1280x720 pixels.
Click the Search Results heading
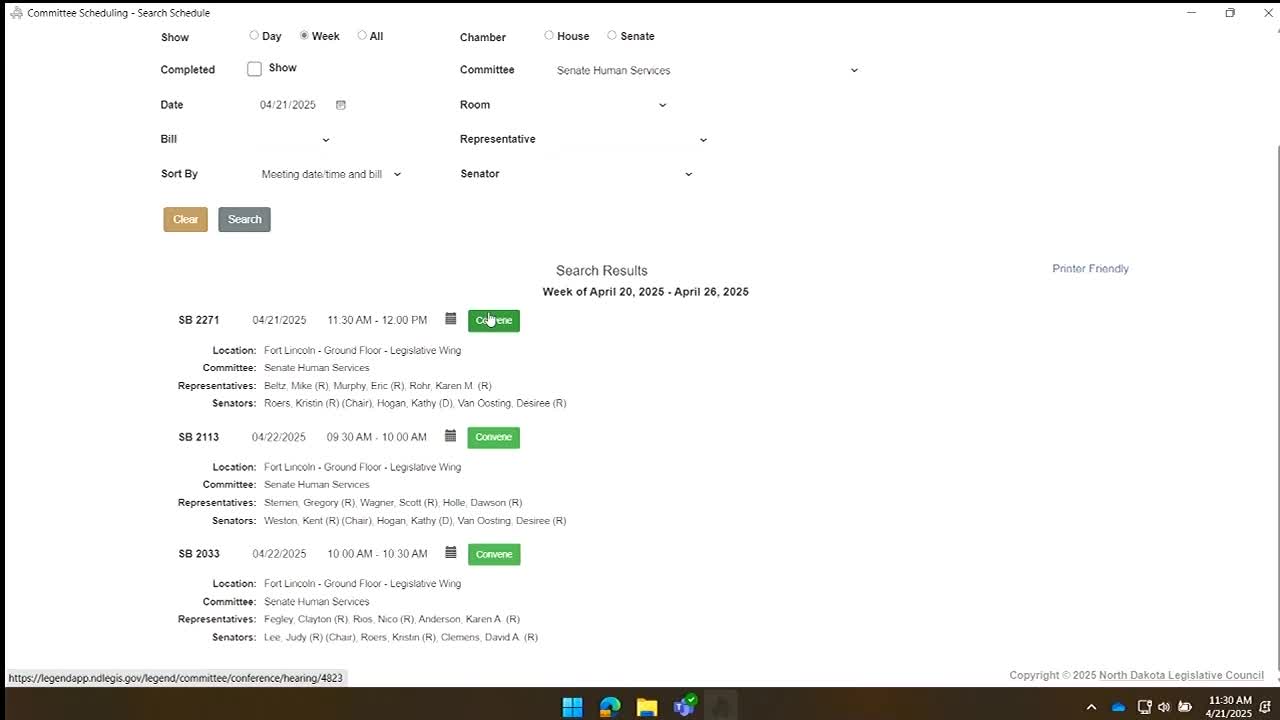602,271
